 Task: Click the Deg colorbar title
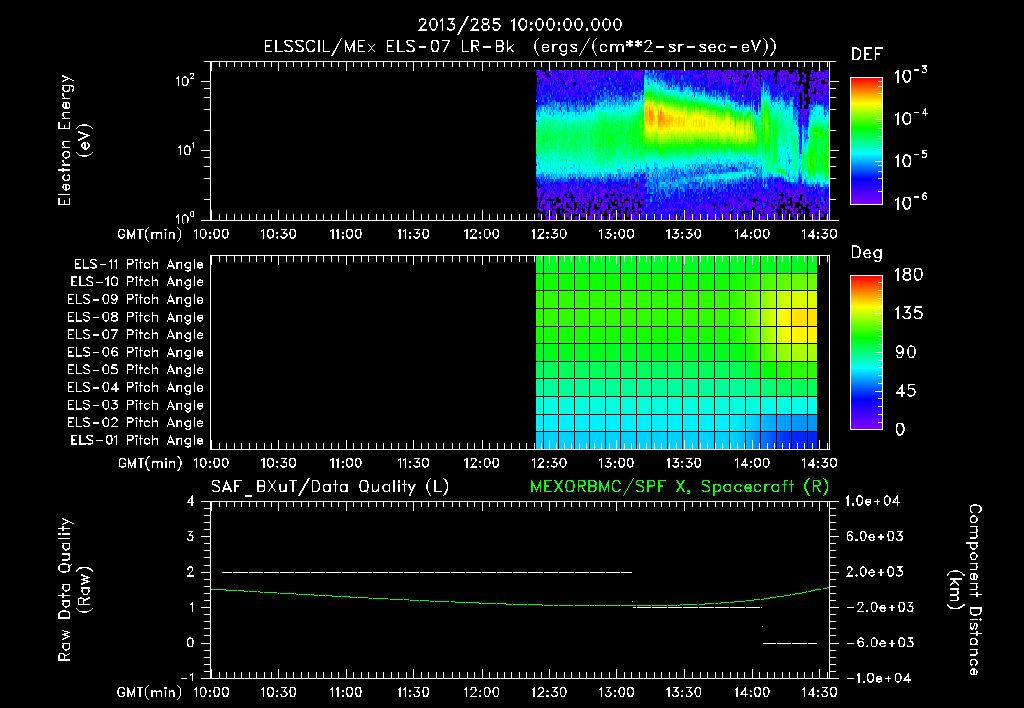click(867, 253)
